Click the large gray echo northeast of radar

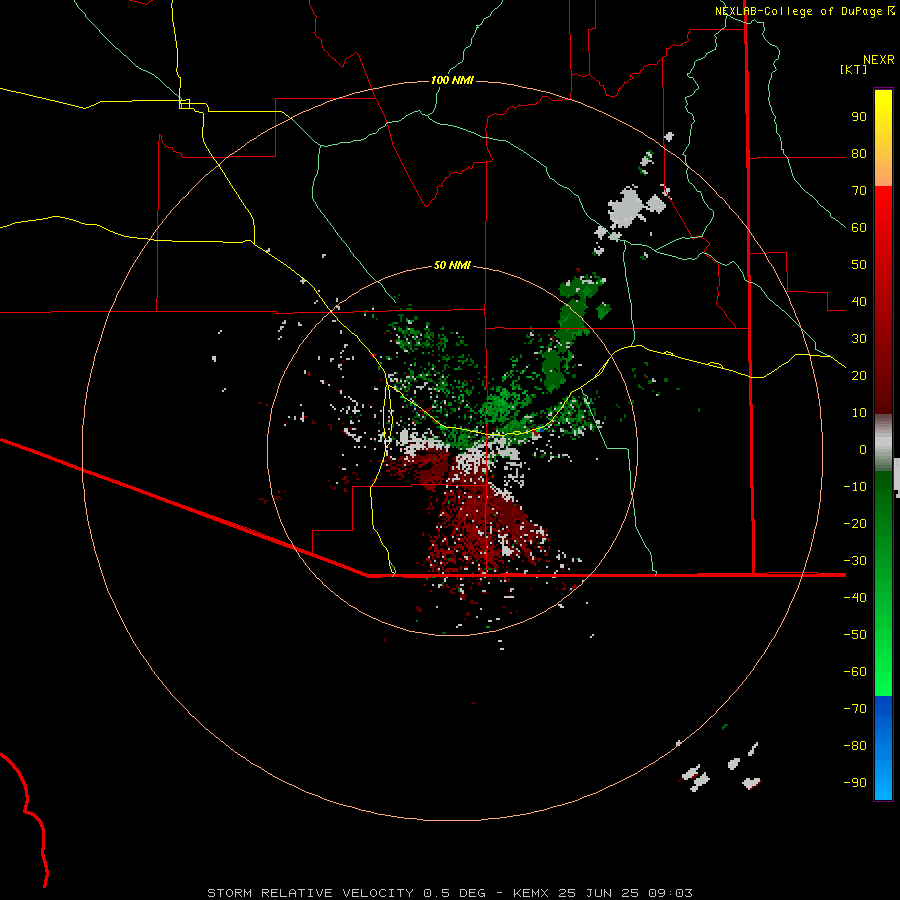[x=625, y=206]
